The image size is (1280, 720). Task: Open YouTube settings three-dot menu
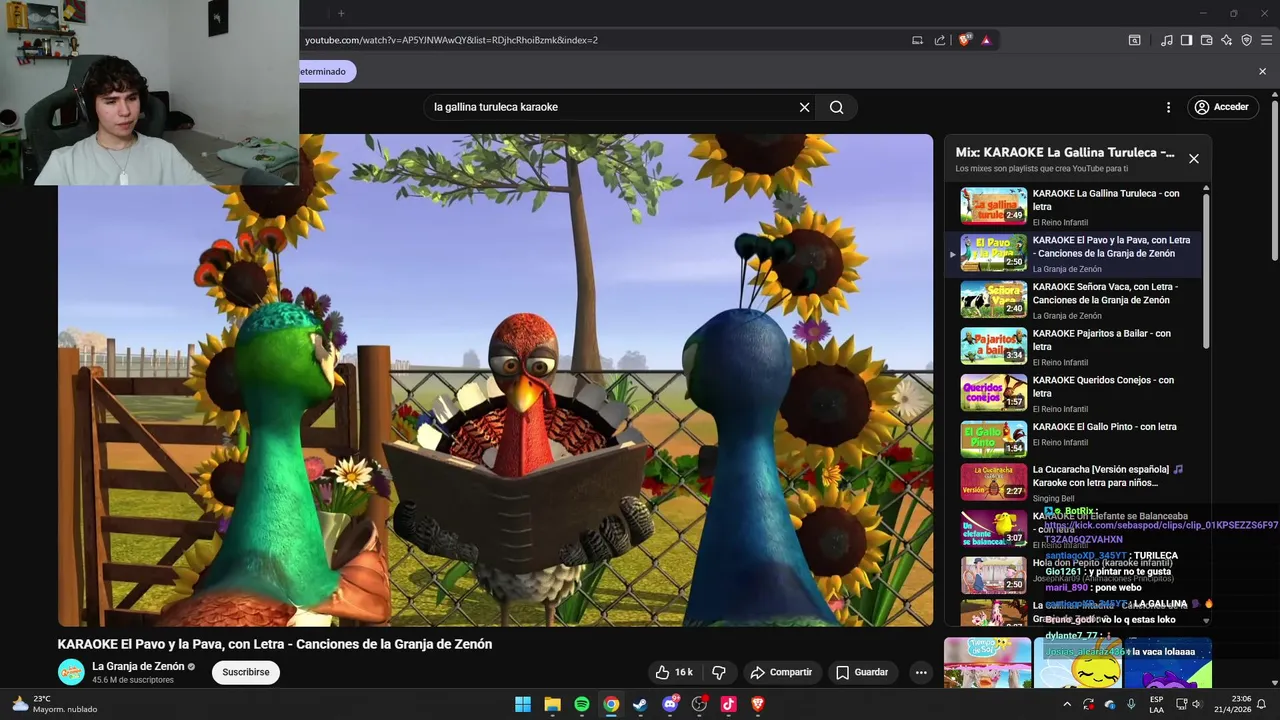tap(1168, 107)
